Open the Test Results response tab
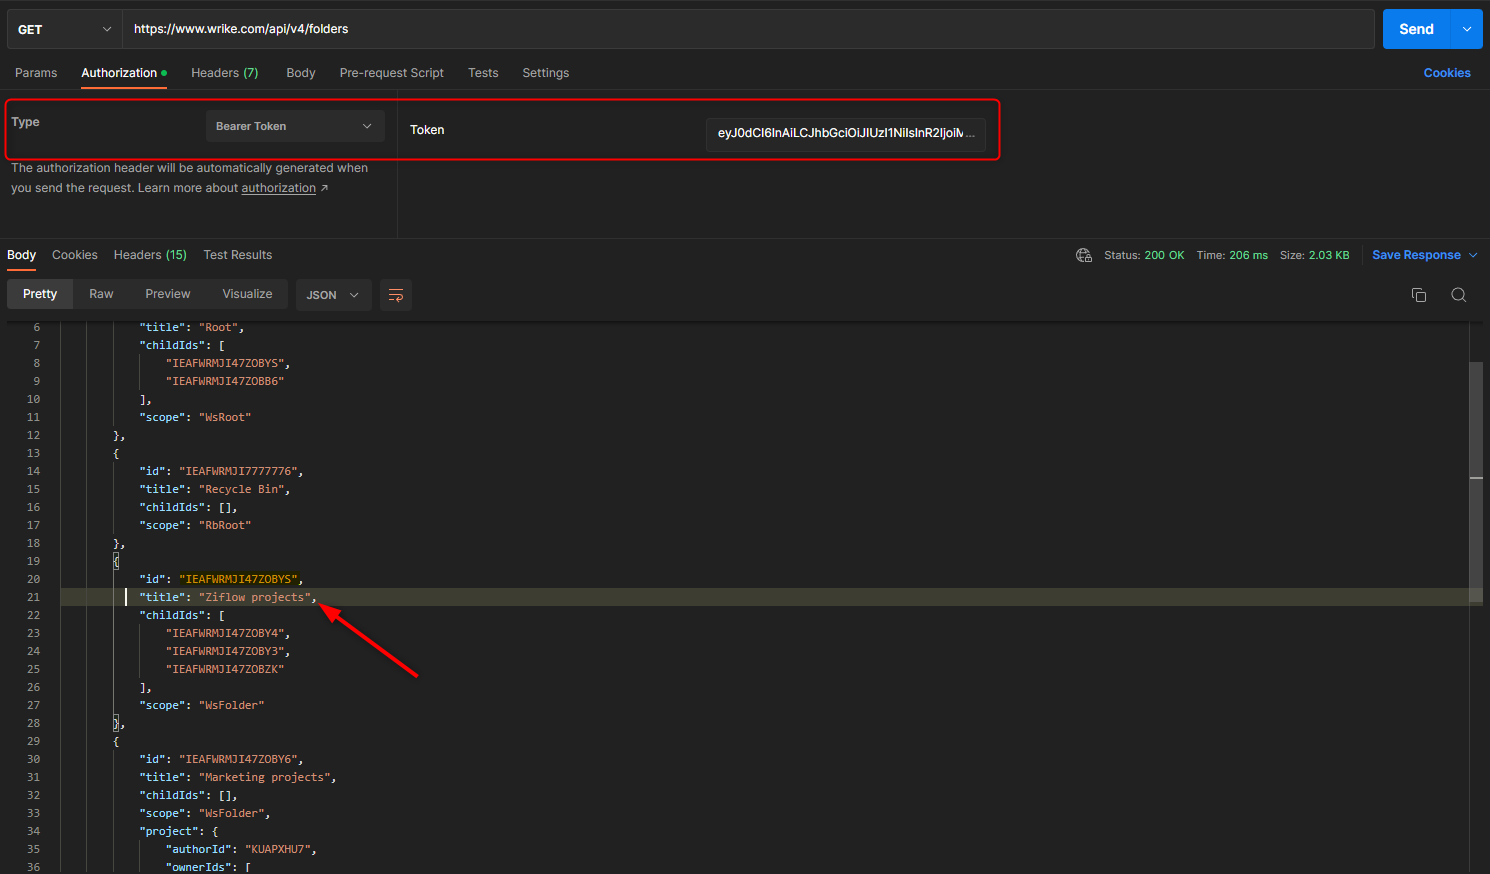This screenshot has width=1490, height=874. [x=237, y=255]
